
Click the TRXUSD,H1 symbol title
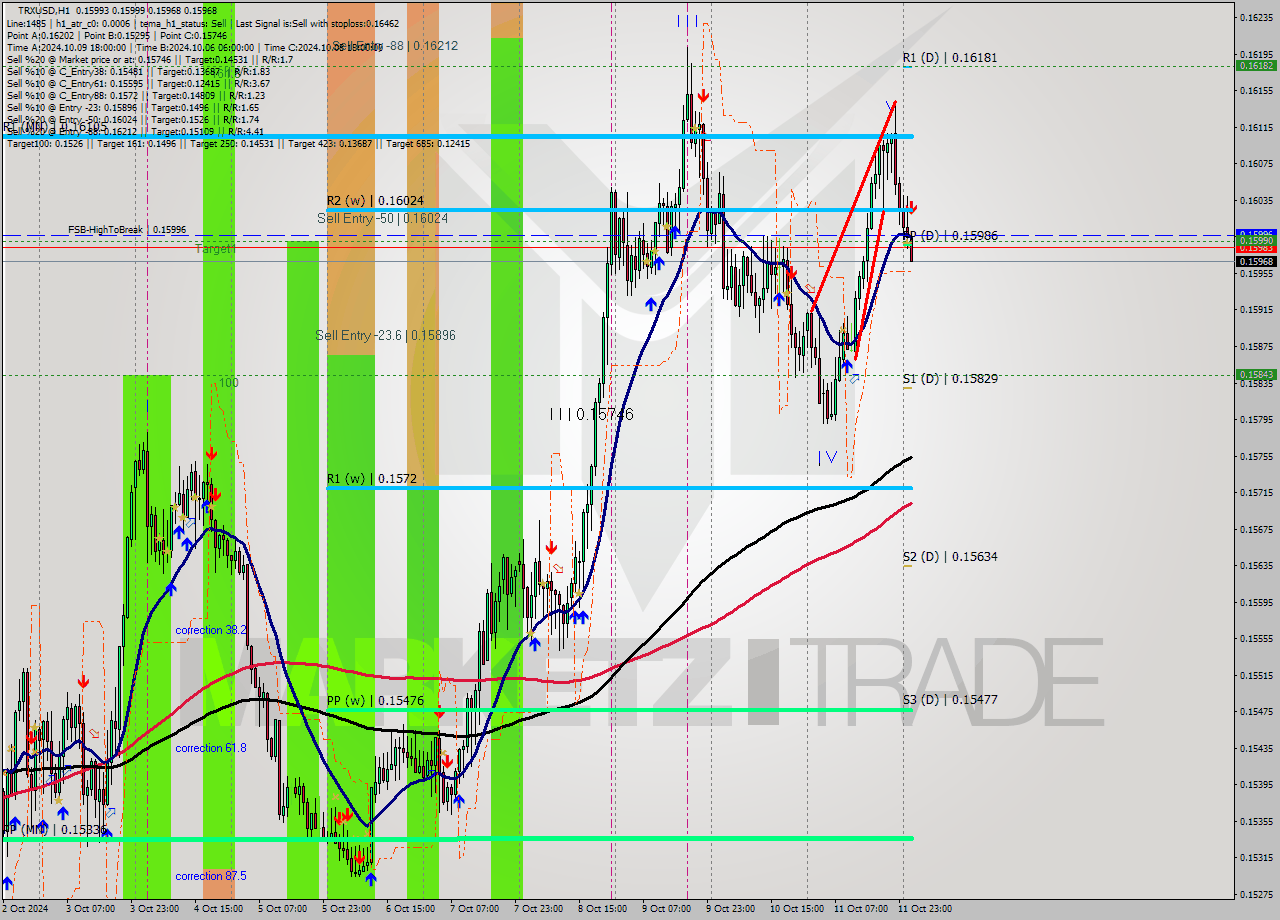[x=44, y=10]
